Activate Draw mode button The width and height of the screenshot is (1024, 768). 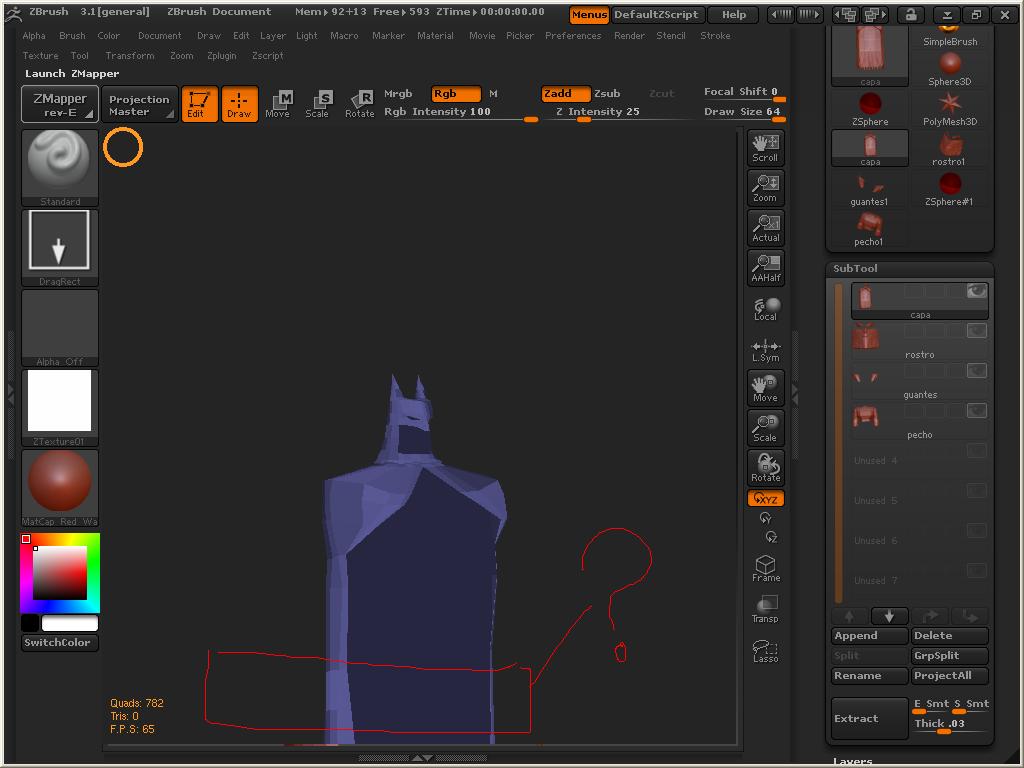[x=239, y=104]
